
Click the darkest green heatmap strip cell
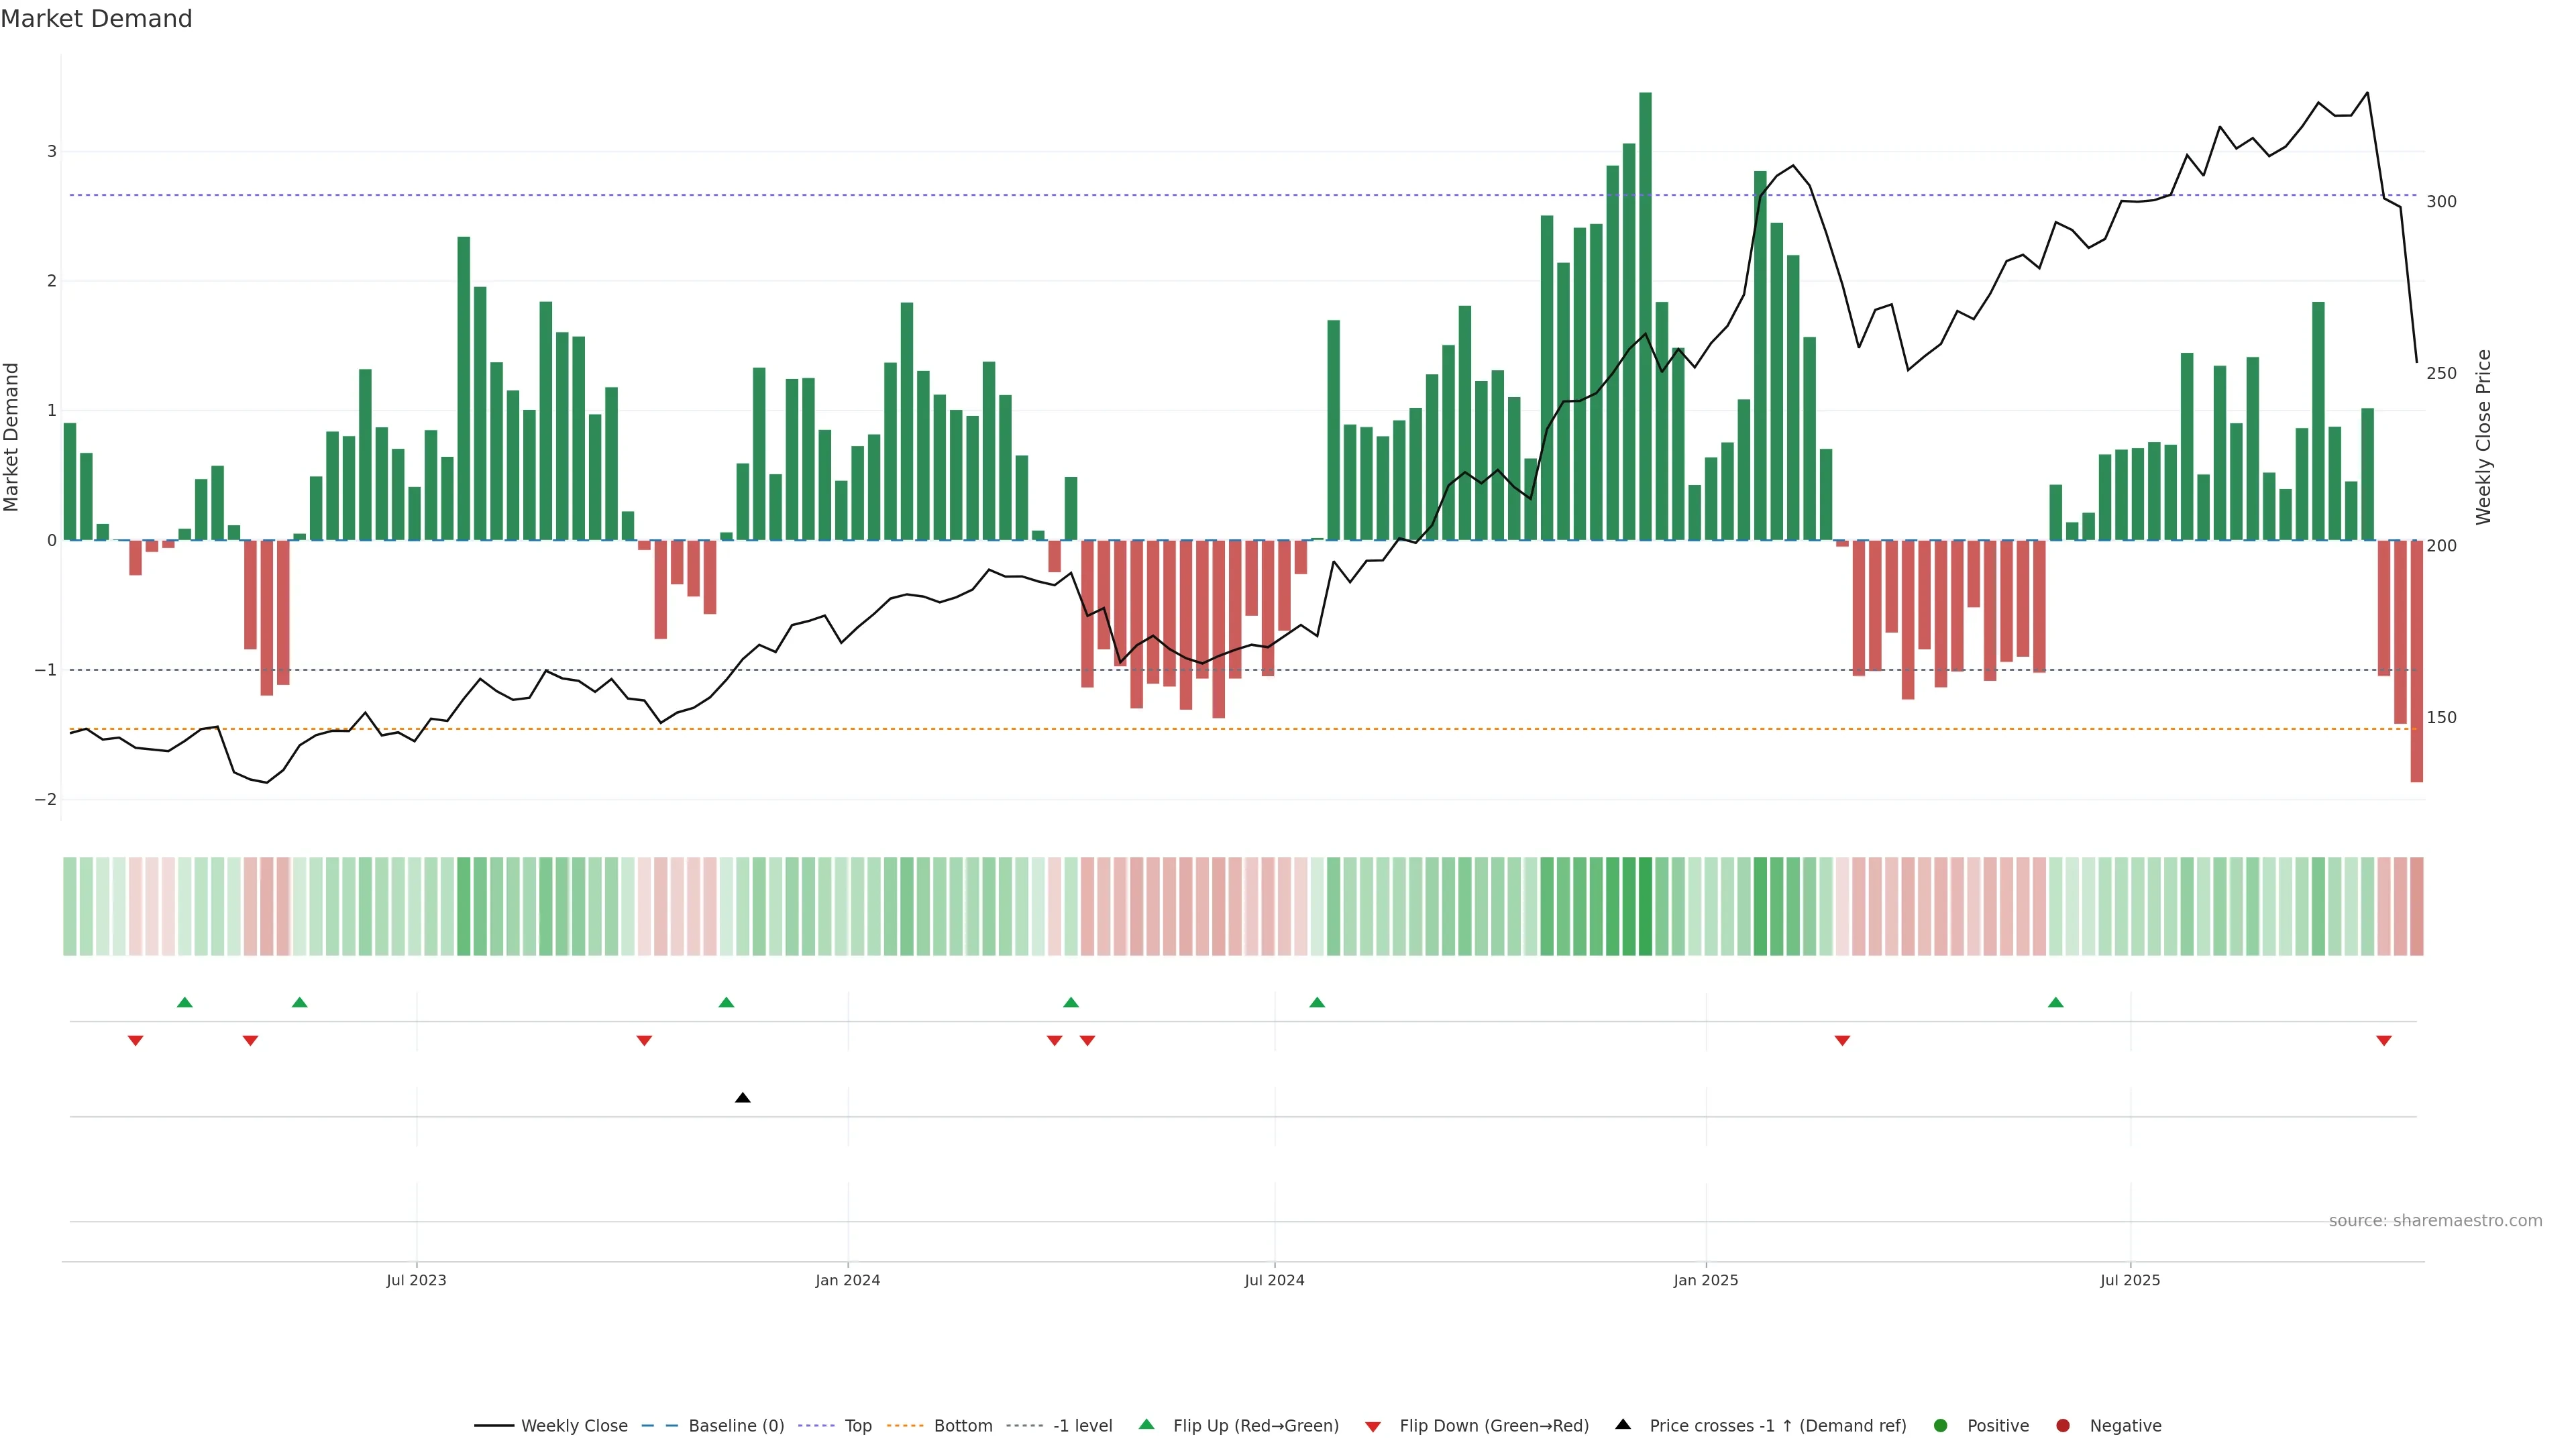[1646, 906]
